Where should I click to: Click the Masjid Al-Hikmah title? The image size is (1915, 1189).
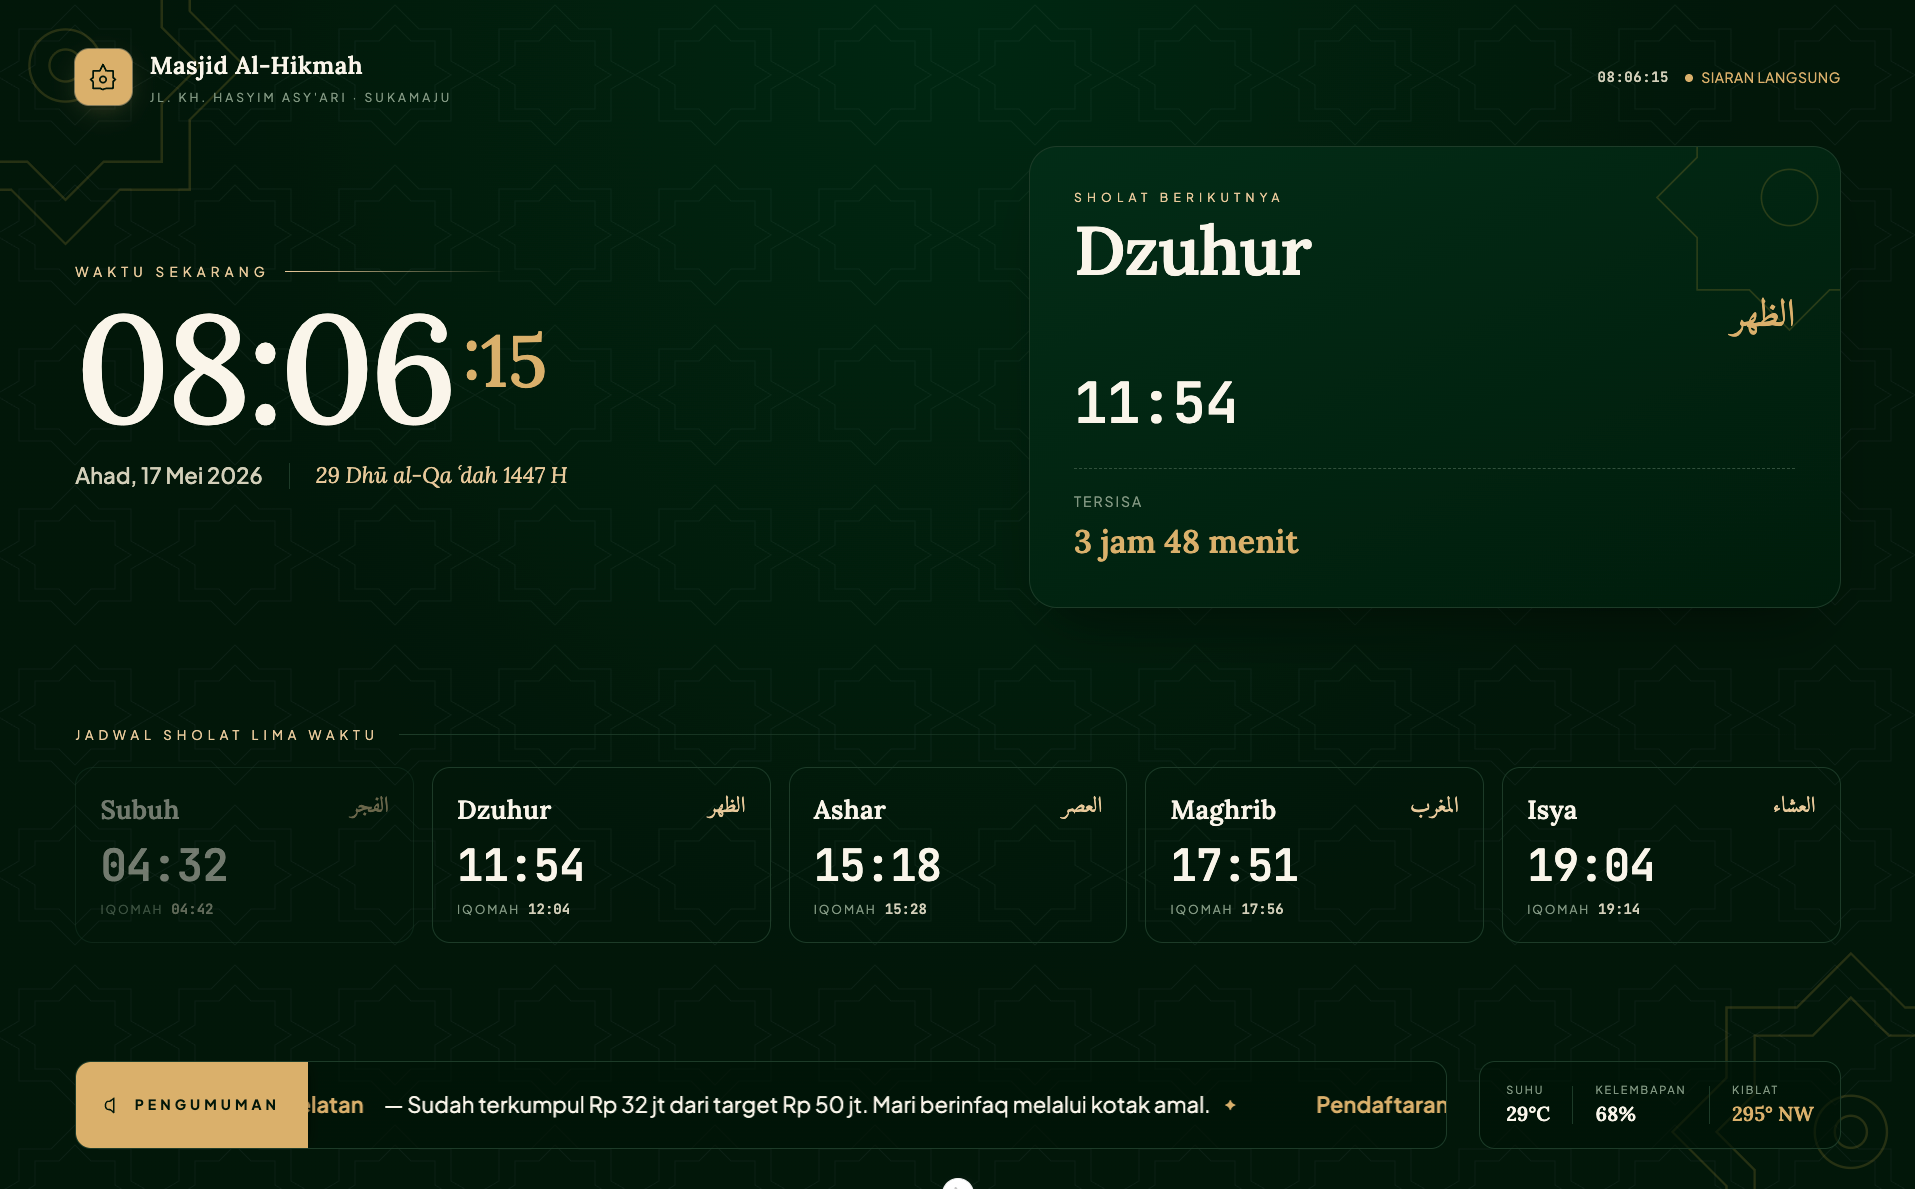pyautogui.click(x=256, y=66)
